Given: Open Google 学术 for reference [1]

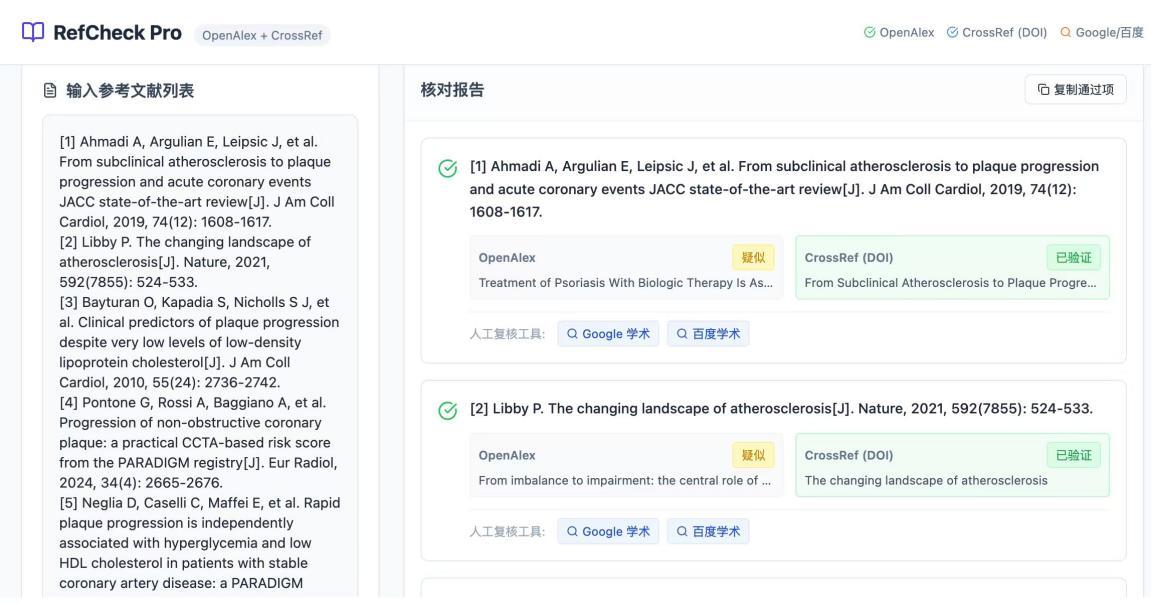Looking at the screenshot, I should (x=608, y=334).
